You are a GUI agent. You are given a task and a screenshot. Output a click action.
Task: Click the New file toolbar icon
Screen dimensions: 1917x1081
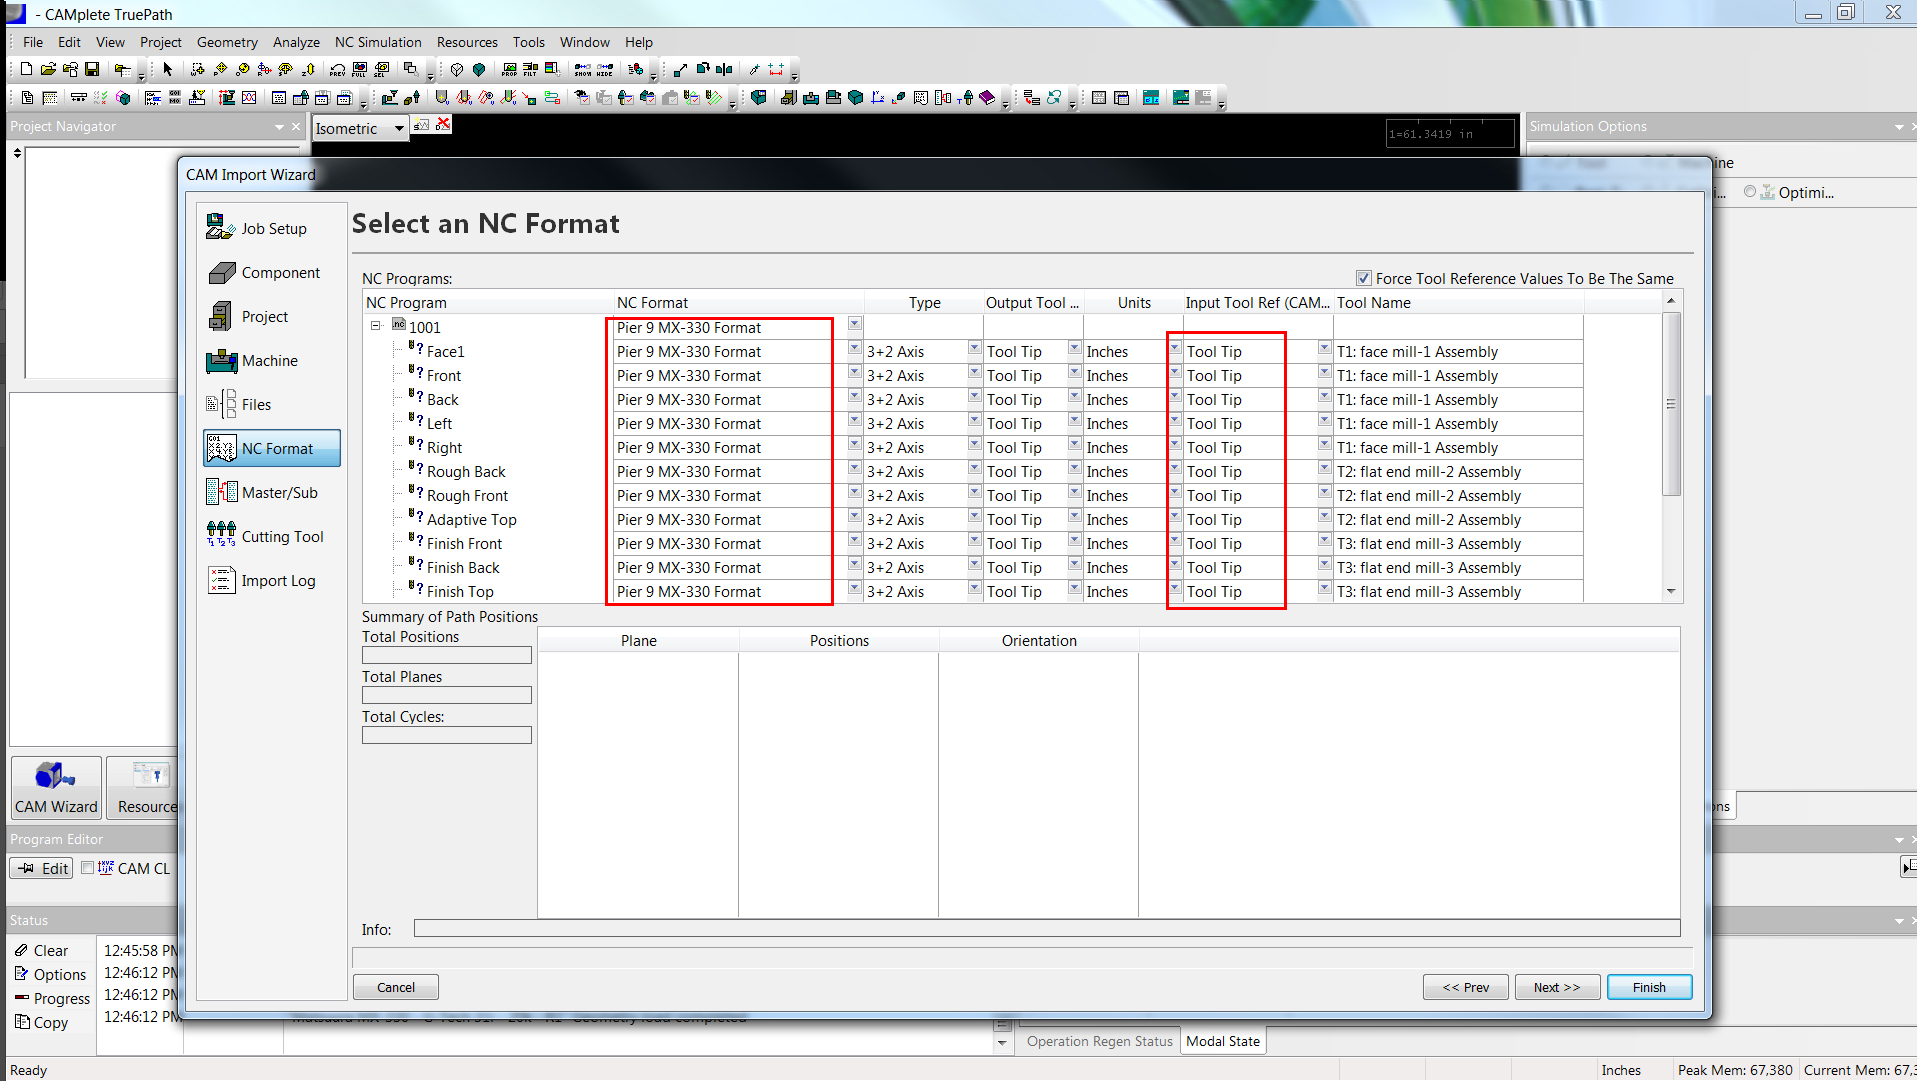26,69
